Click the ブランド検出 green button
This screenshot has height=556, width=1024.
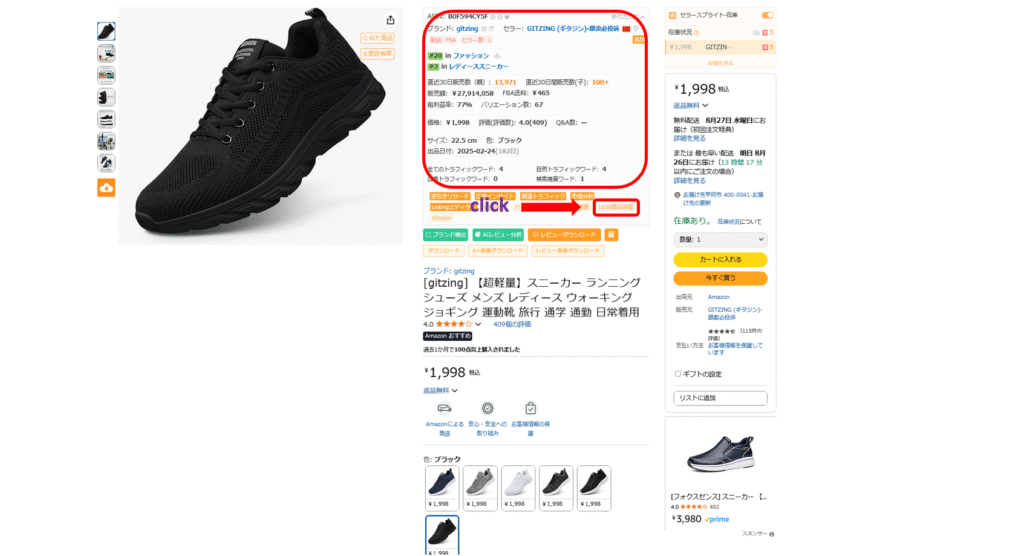click(x=445, y=235)
